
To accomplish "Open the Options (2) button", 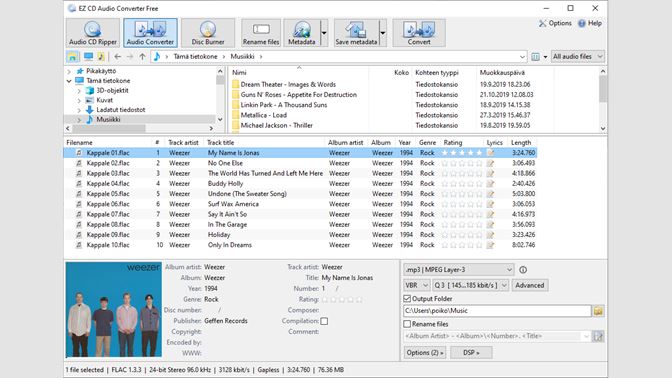I will (x=425, y=353).
